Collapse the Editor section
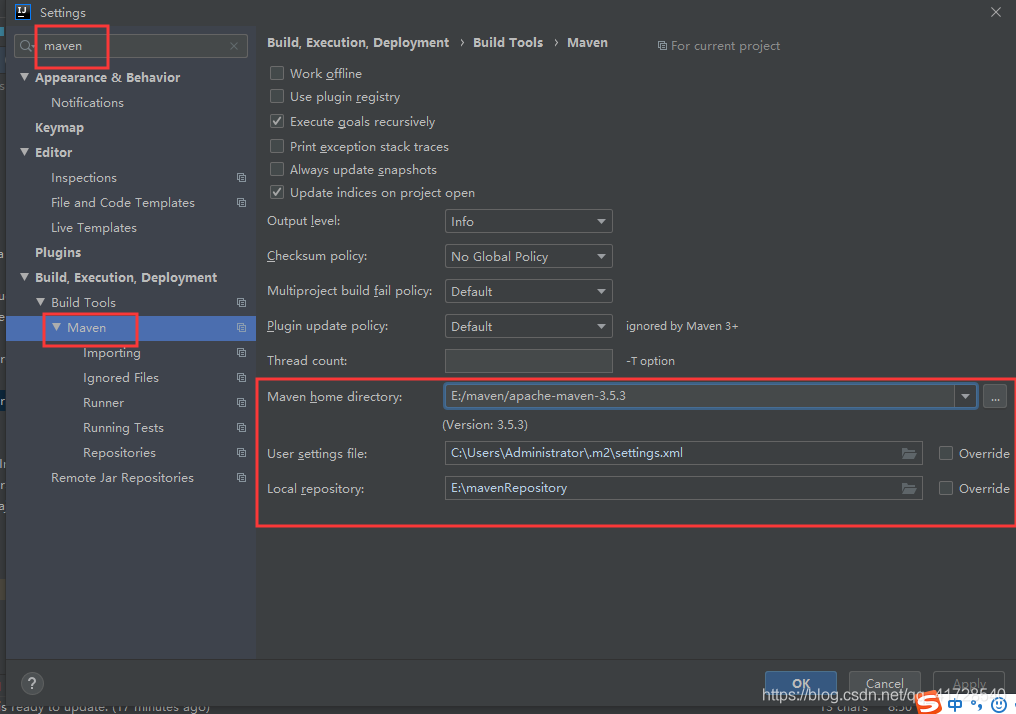 25,152
